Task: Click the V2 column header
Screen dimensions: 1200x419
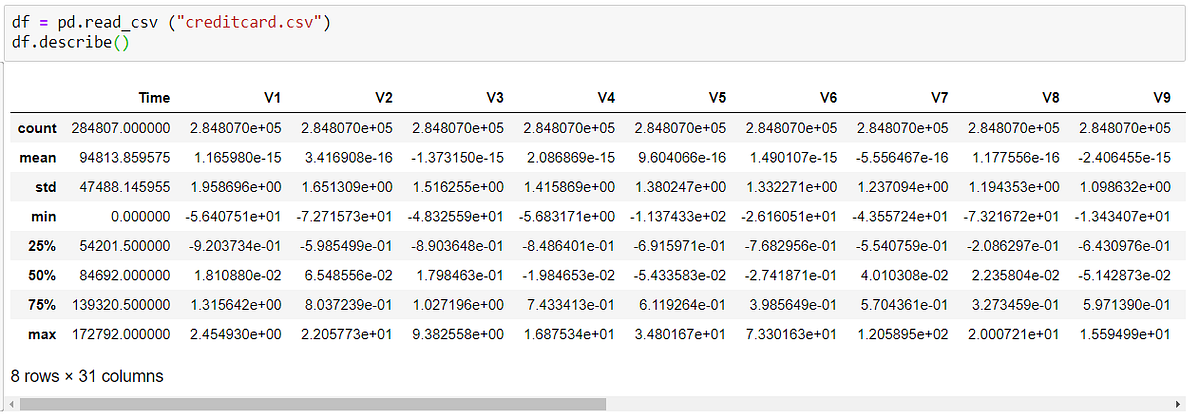Action: coord(382,98)
